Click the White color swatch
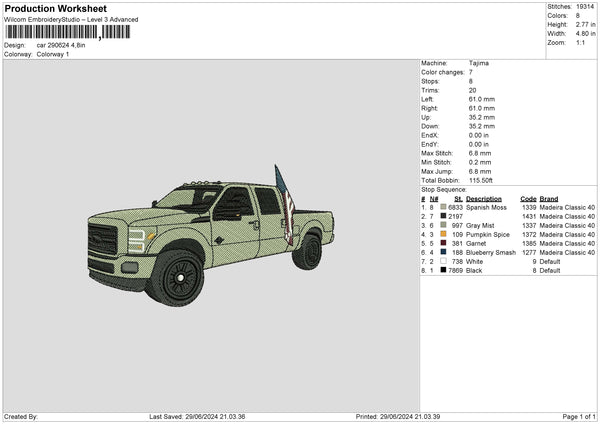600x424 pixels. [x=443, y=261]
